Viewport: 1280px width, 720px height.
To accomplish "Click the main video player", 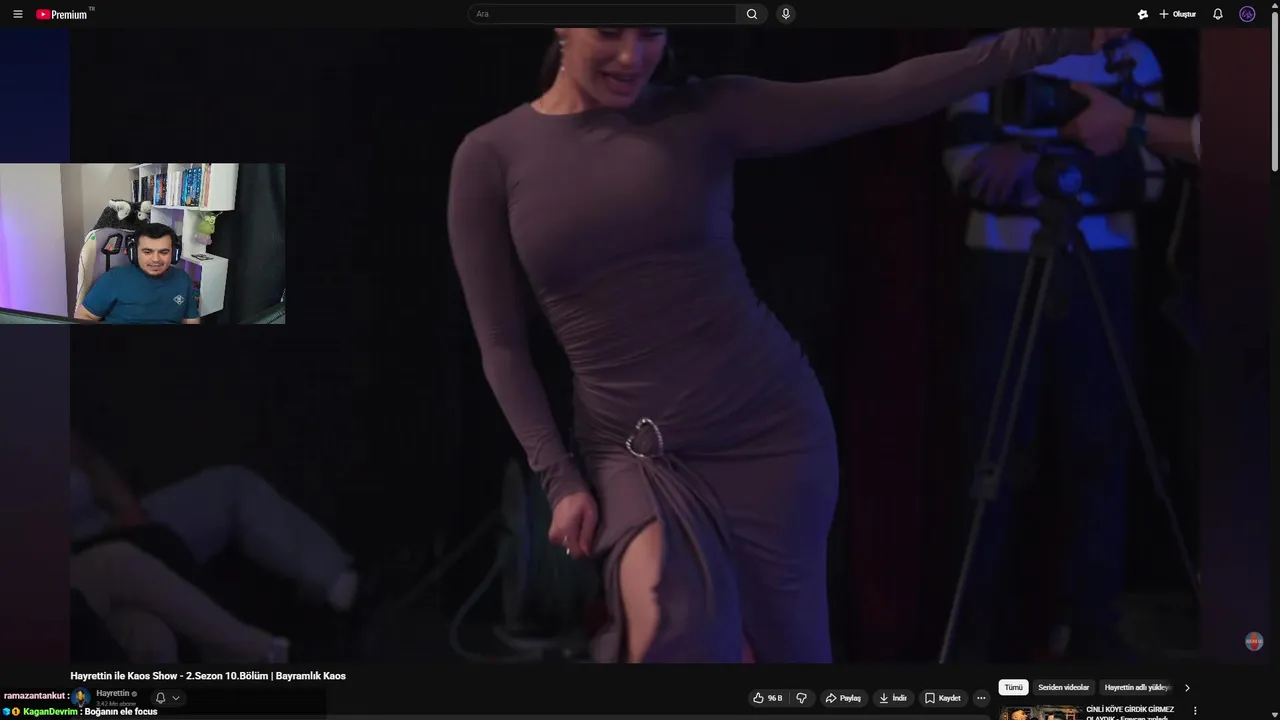I will pos(635,345).
